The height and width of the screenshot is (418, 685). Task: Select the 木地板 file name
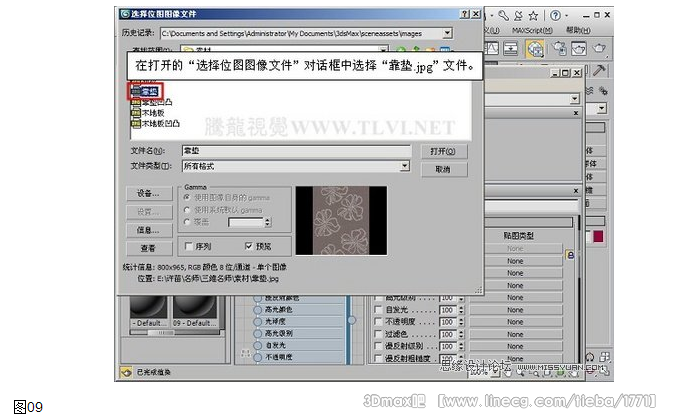coord(153,113)
